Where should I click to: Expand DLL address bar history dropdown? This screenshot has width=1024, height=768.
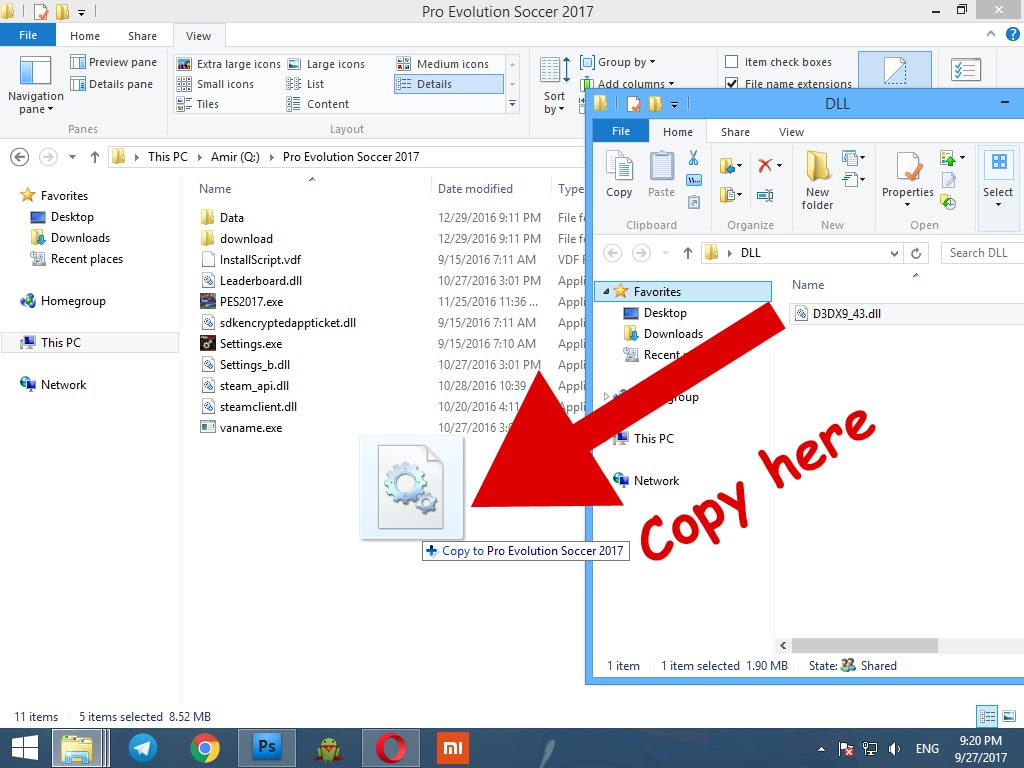click(x=894, y=253)
